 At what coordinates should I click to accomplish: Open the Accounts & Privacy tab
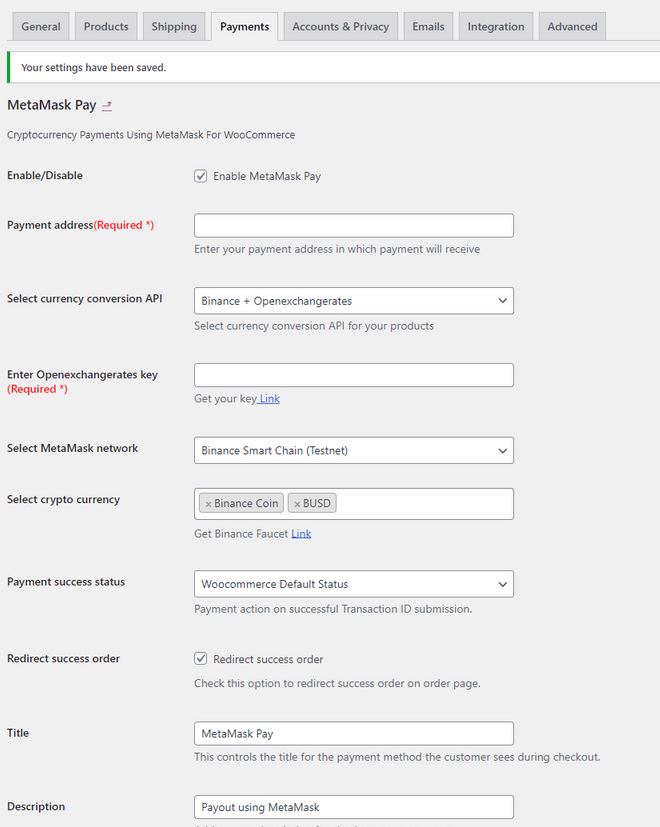(x=340, y=26)
